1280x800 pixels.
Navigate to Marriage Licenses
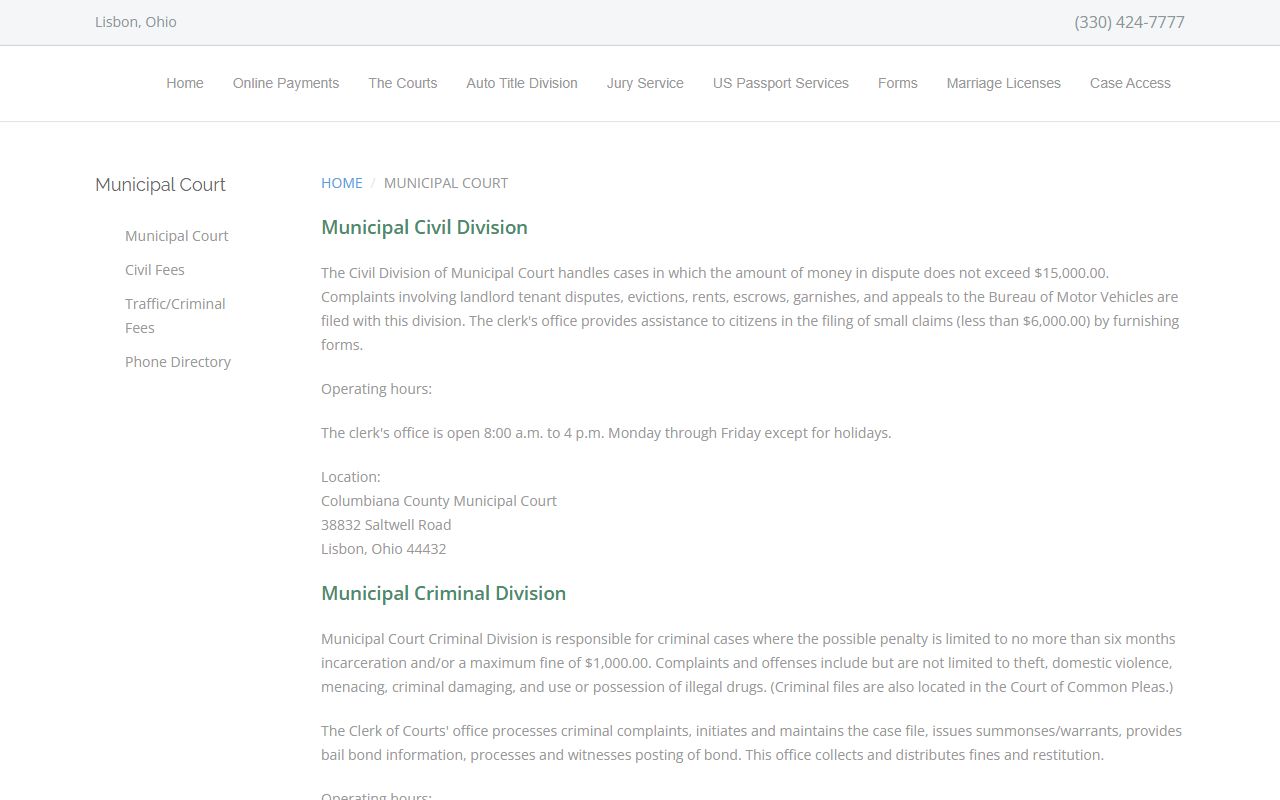point(1003,83)
